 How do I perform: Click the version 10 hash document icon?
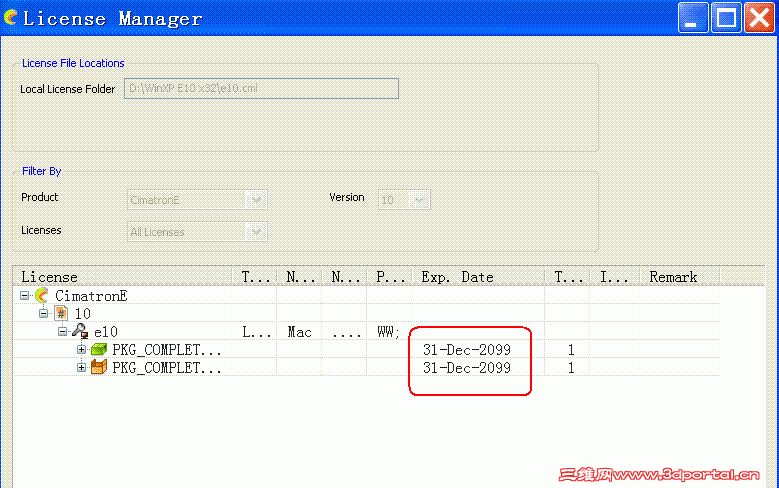pos(61,314)
